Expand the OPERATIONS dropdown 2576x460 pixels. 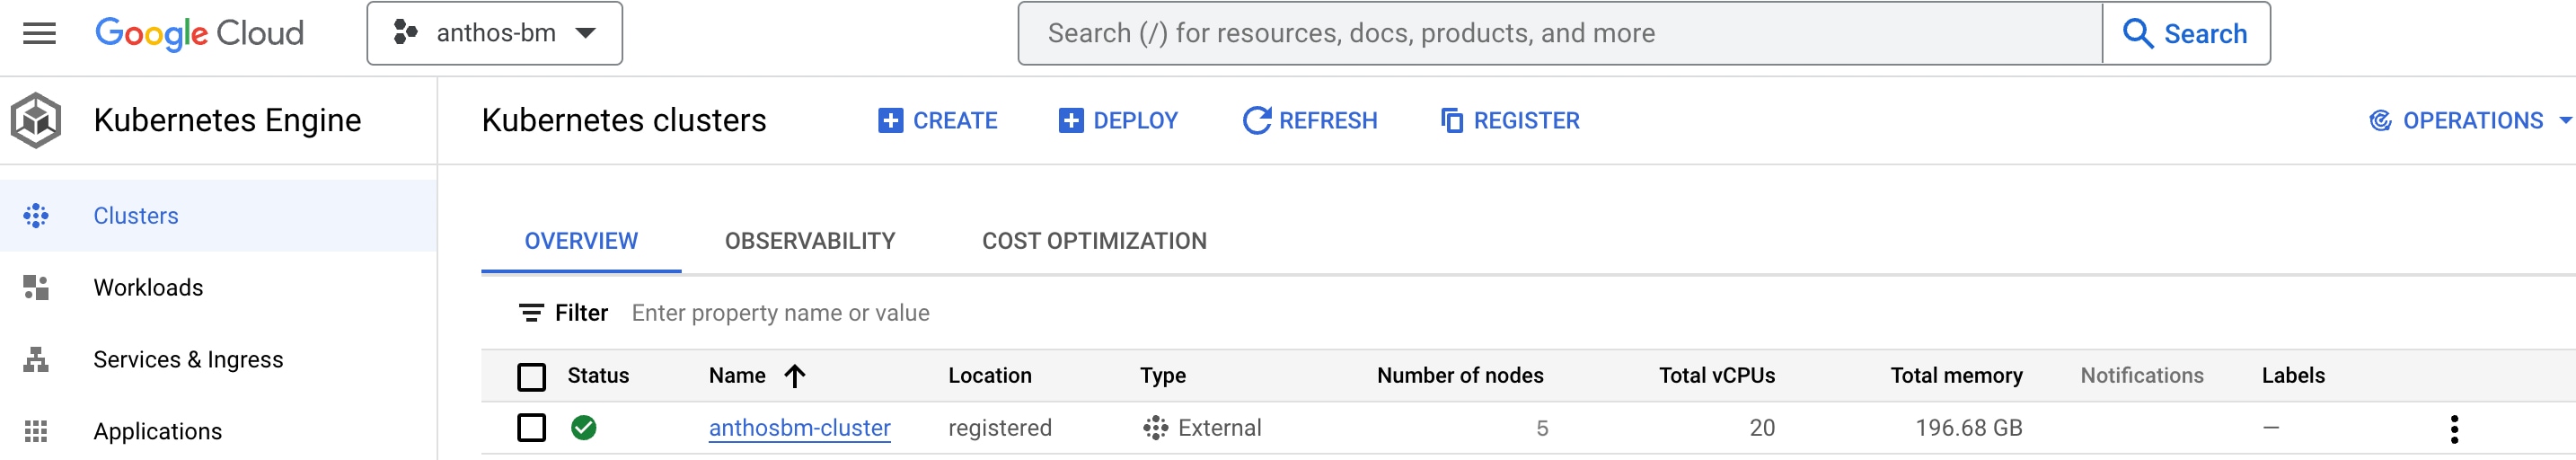point(2470,120)
